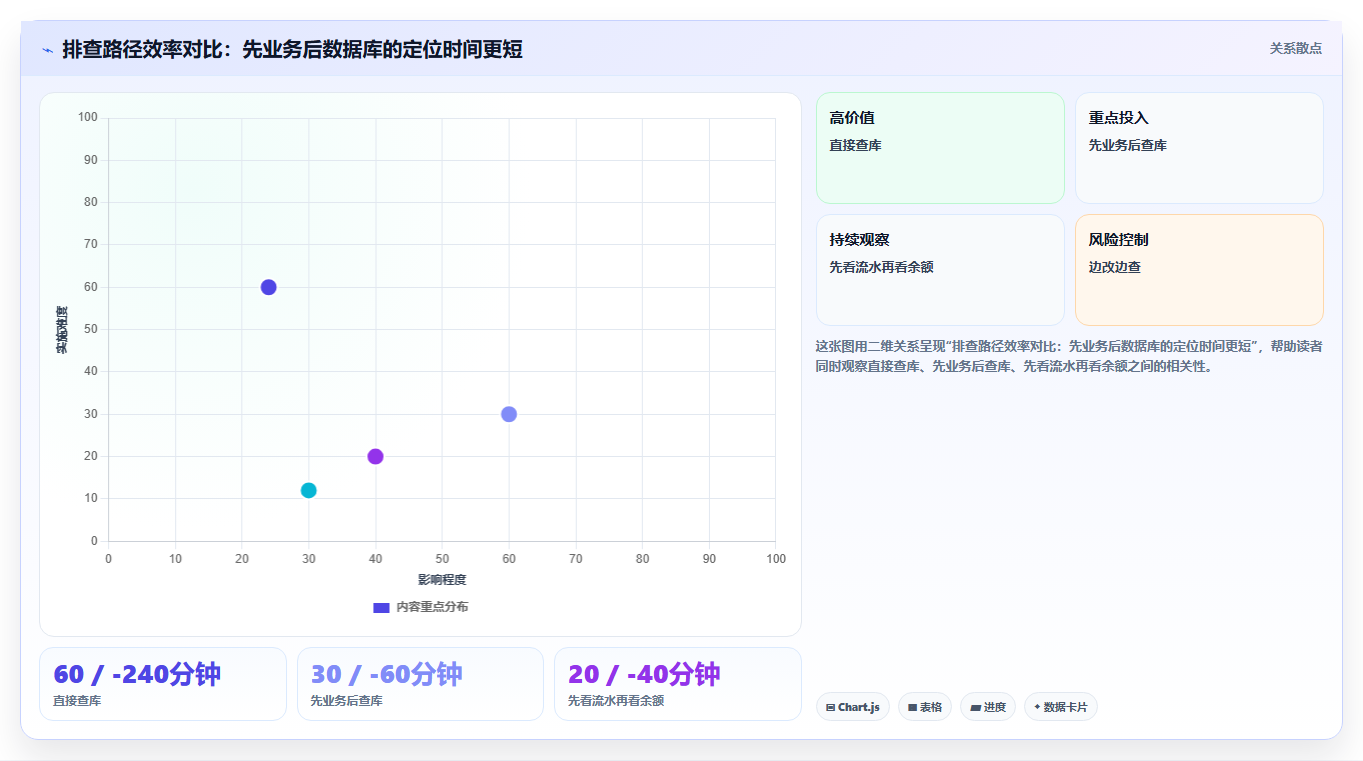The height and width of the screenshot is (761, 1363).
Task: Click the 实施难度 y-axis title
Action: (x=62, y=330)
